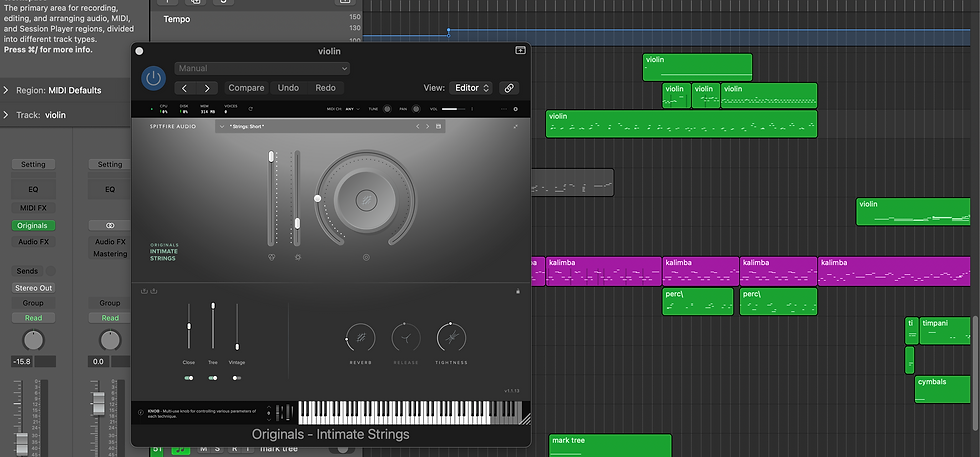980x457 pixels.
Task: Click the plugin window popout icon in title bar
Action: (x=520, y=51)
